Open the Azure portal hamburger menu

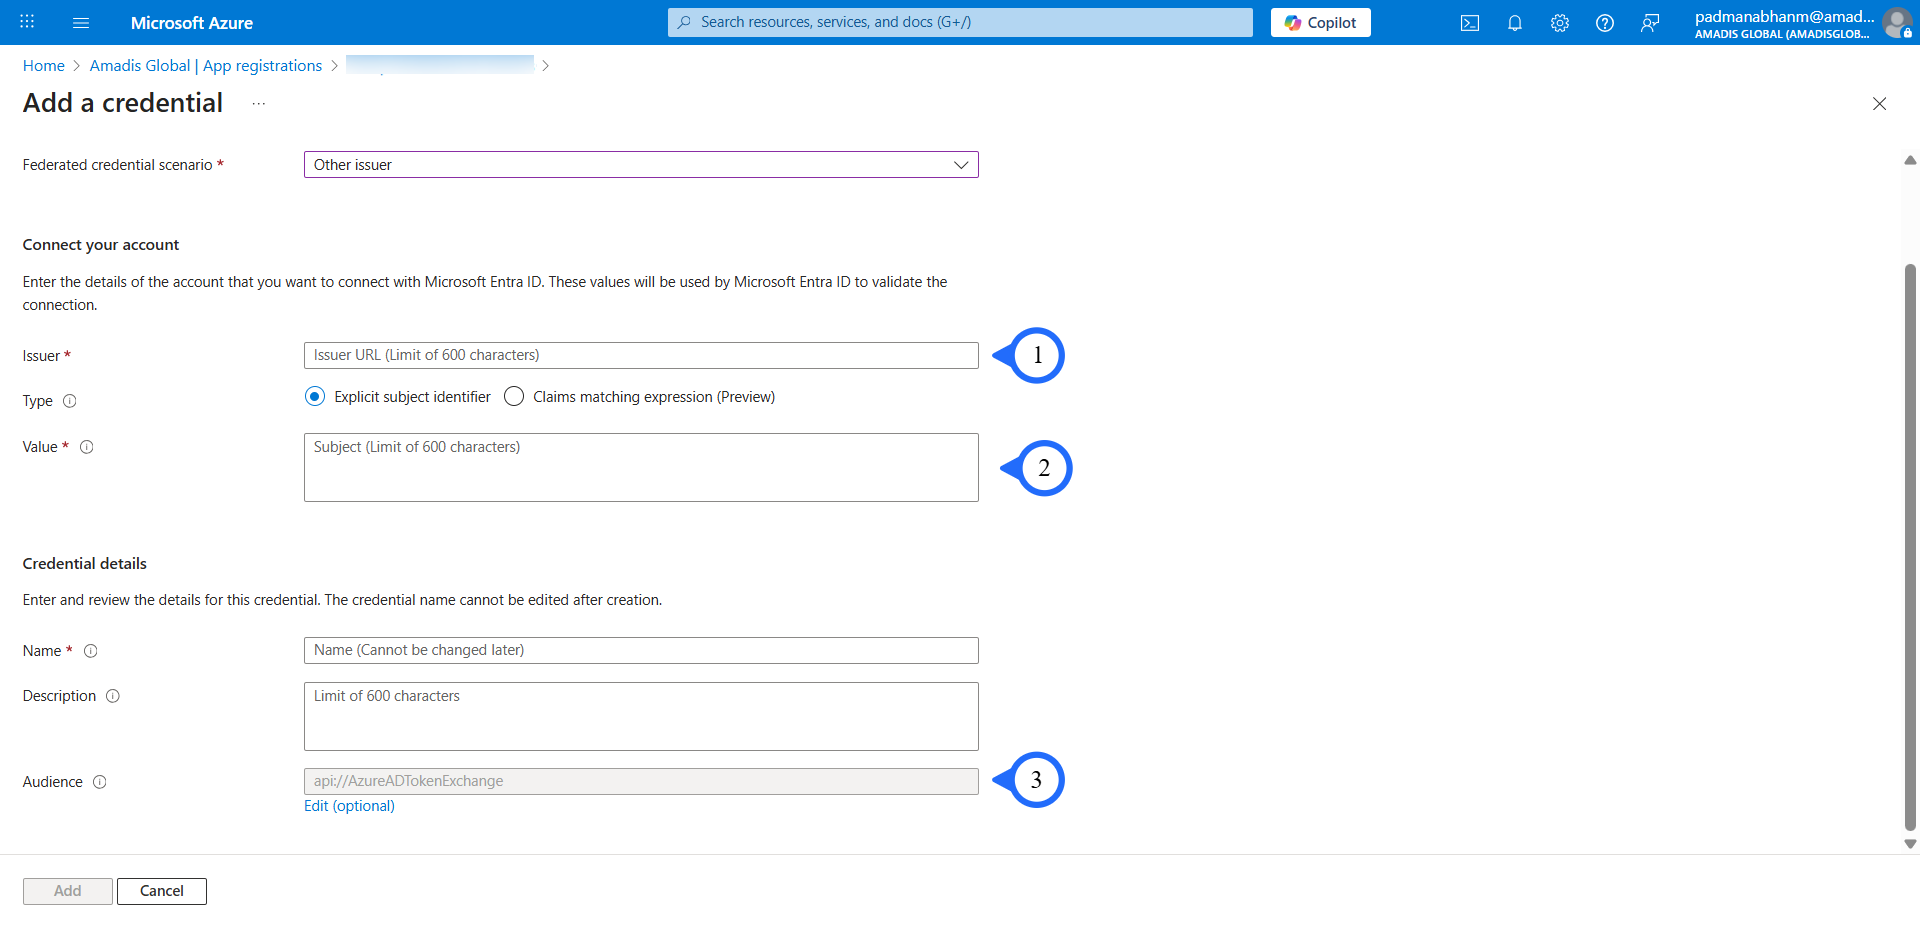click(81, 22)
